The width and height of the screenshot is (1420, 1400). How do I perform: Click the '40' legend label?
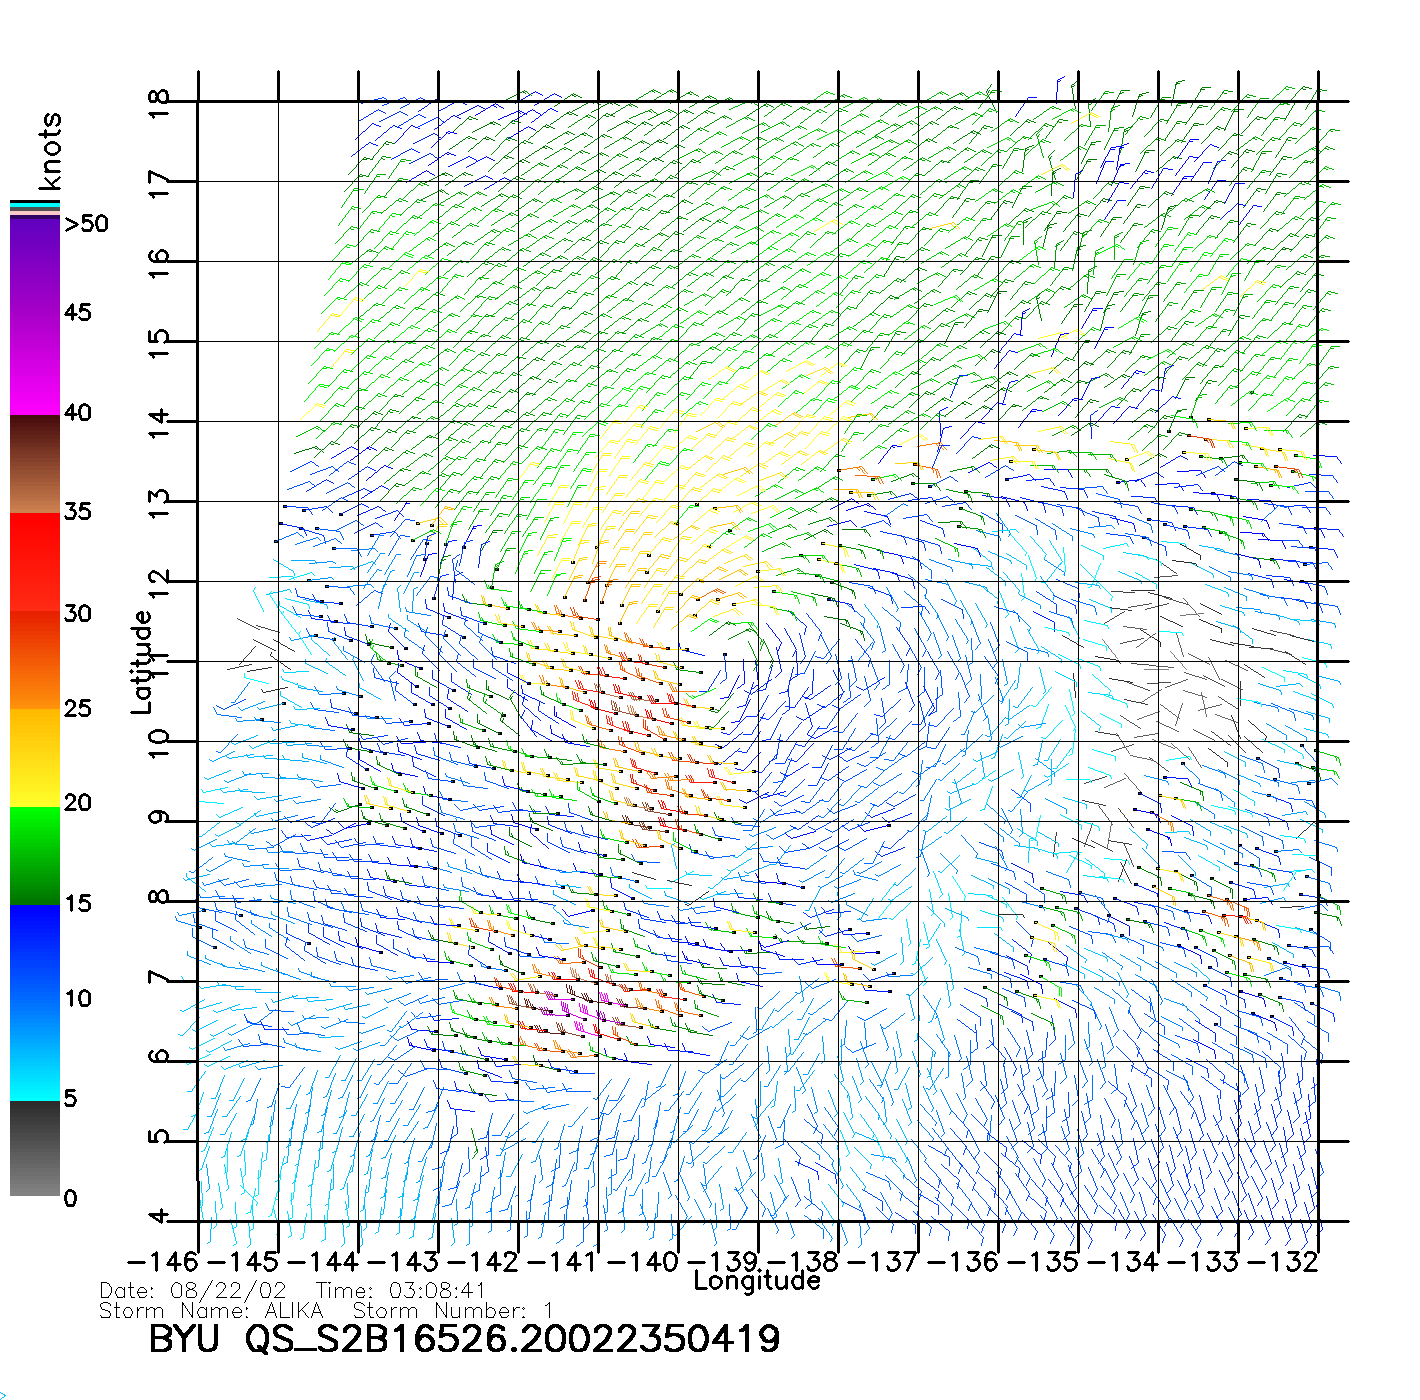click(x=77, y=412)
